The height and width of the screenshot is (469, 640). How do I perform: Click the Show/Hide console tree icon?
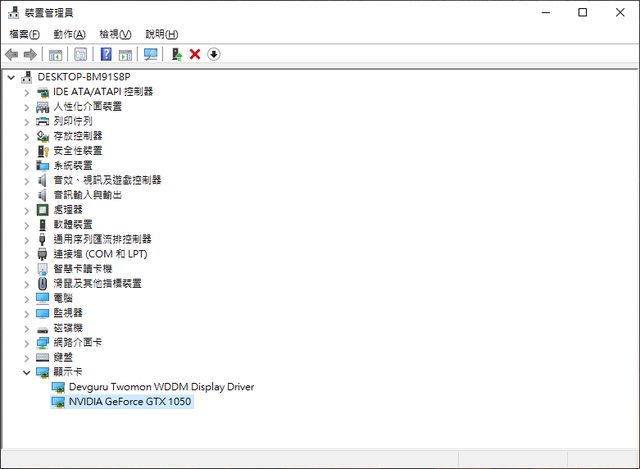56,54
